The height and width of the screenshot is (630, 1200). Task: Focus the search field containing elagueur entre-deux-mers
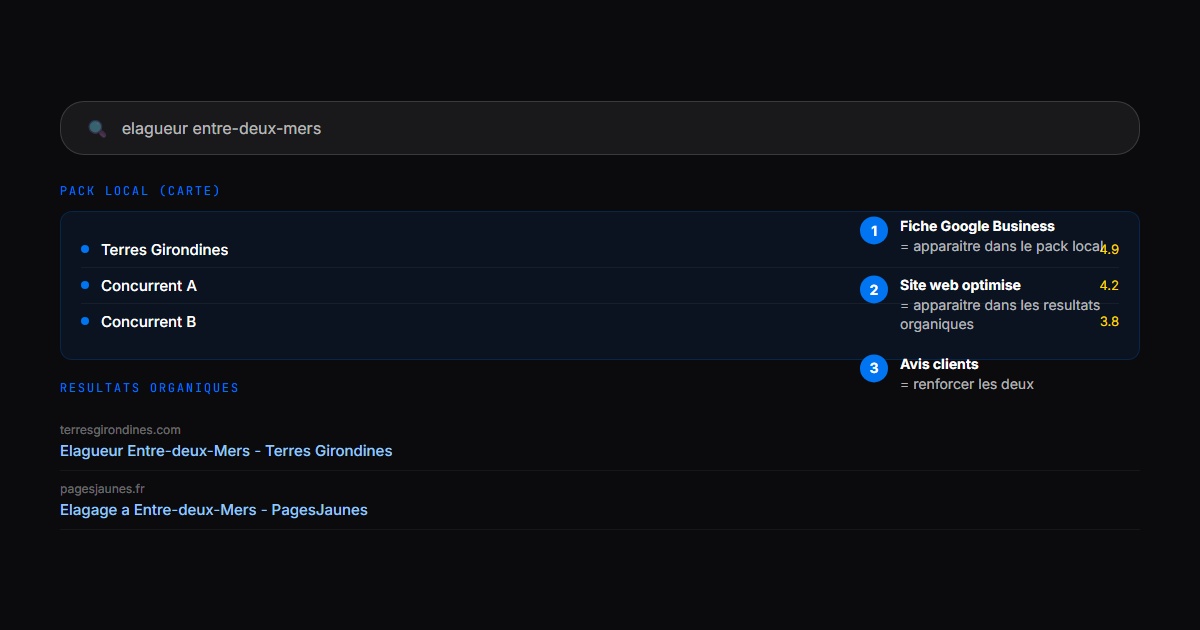coord(600,128)
